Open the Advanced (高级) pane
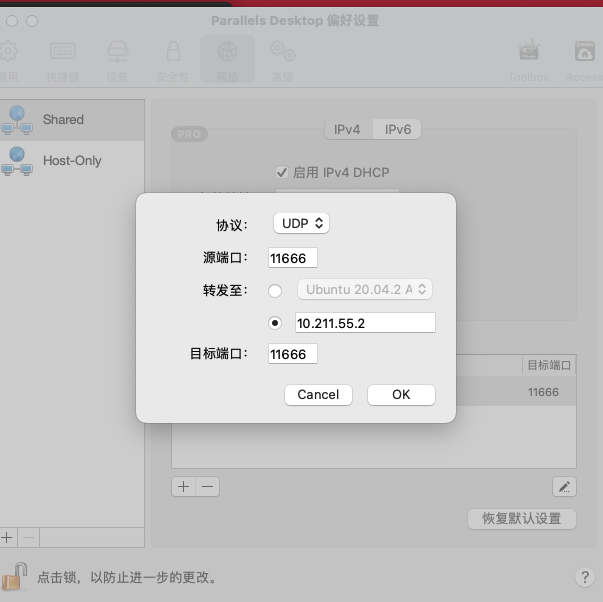The image size is (603, 602). tap(282, 60)
